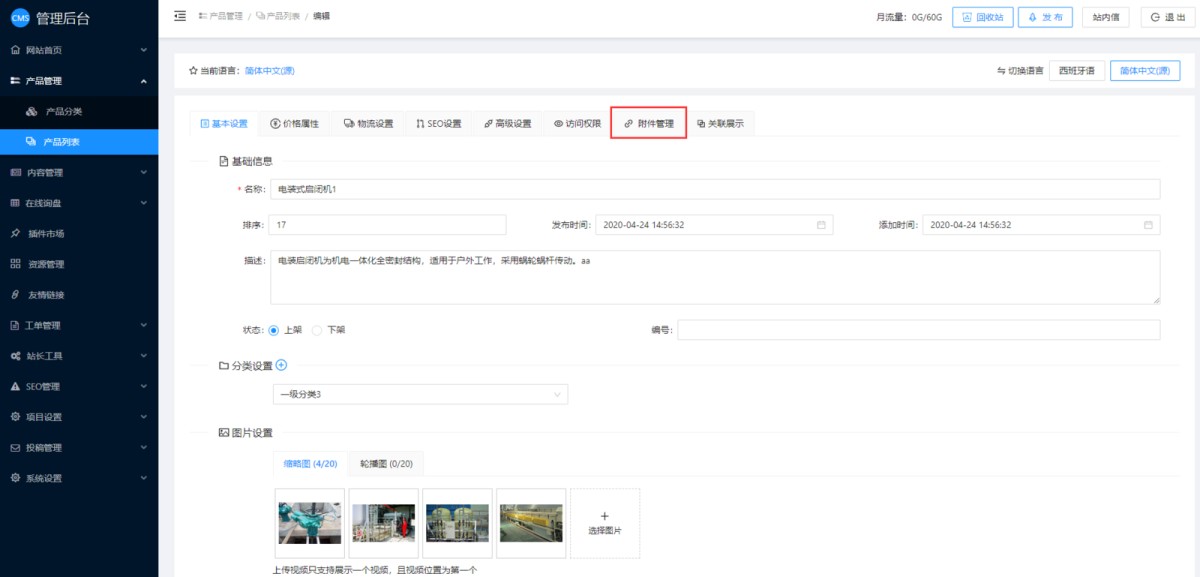Open the 一级分类3 category dropdown

point(420,395)
